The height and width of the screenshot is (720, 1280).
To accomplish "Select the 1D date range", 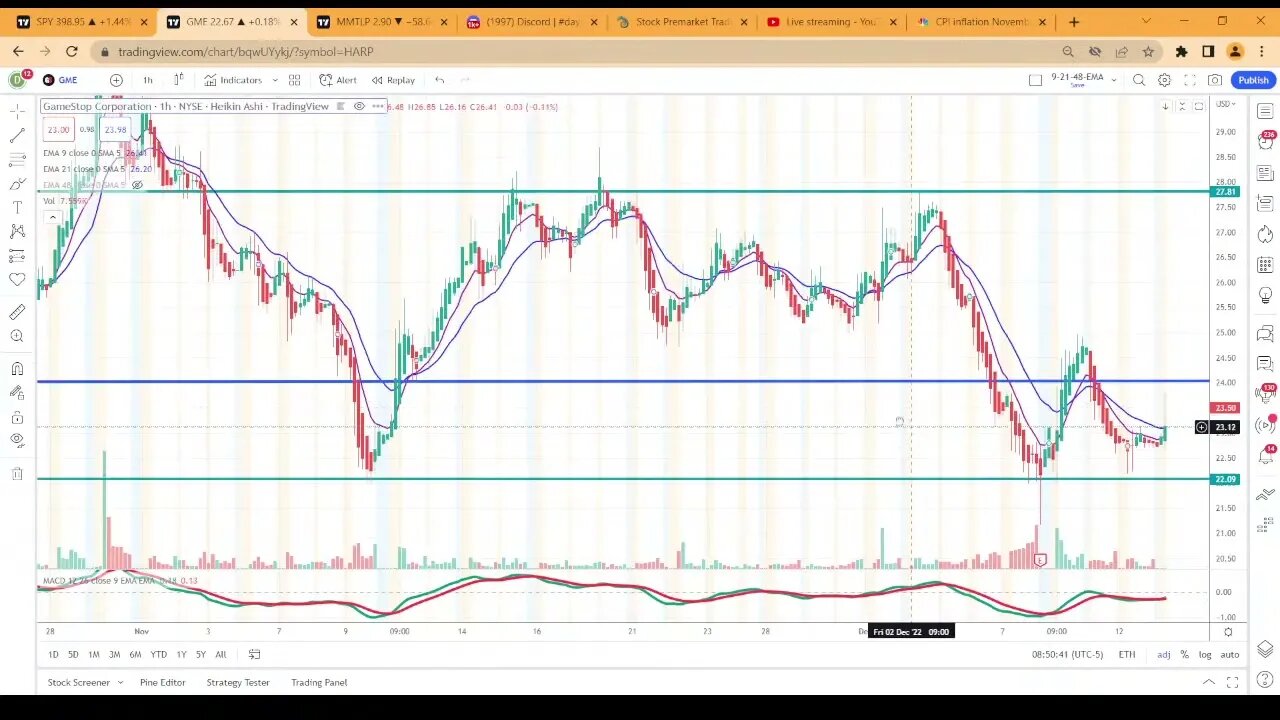I will coord(53,654).
